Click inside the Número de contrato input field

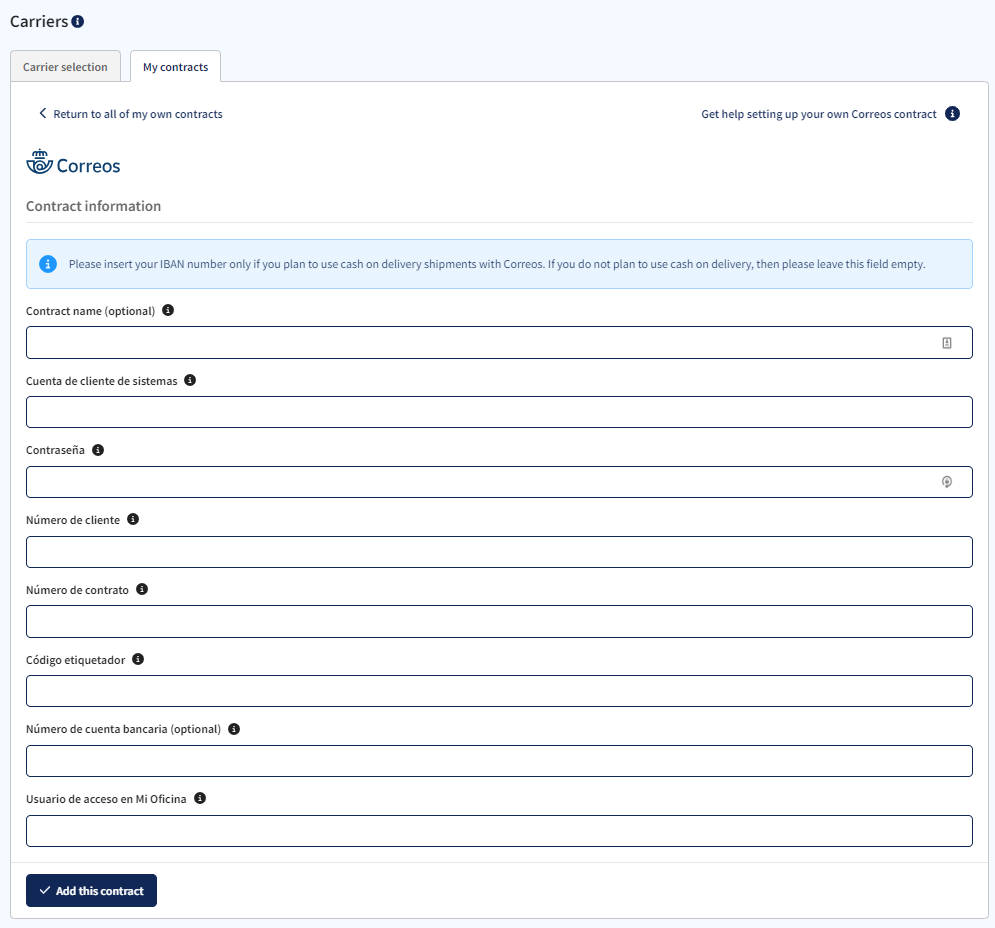tap(499, 621)
